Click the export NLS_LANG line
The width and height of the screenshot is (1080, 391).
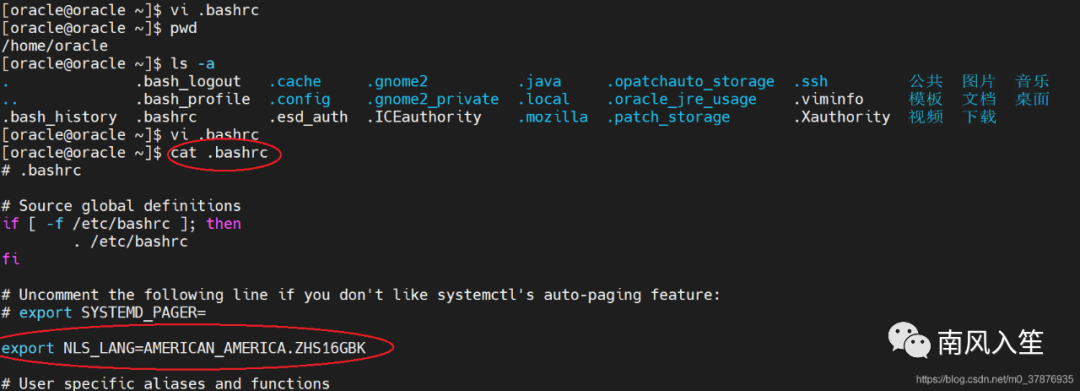coord(183,349)
